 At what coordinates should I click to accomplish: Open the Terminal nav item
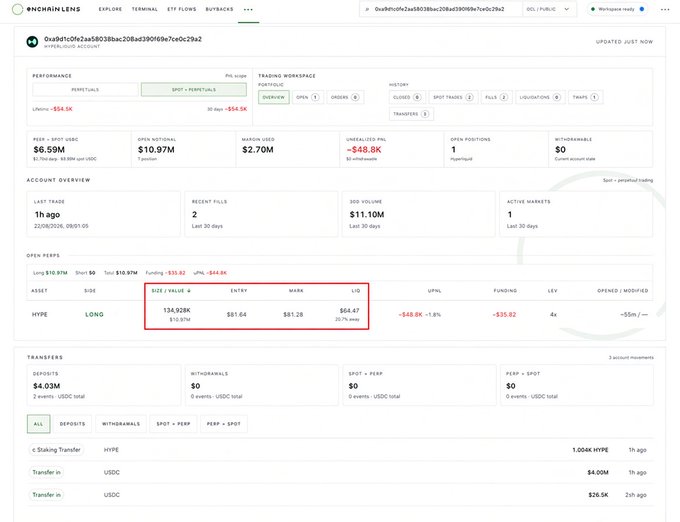145,9
